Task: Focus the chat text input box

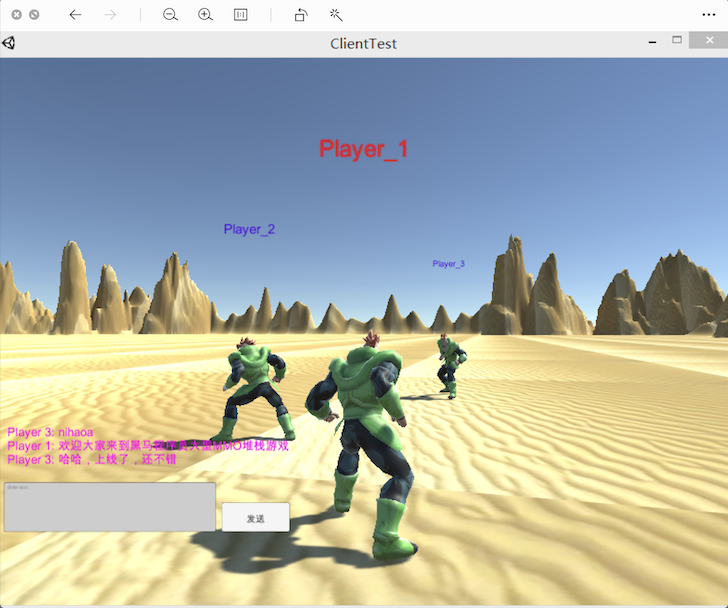Action: point(110,507)
